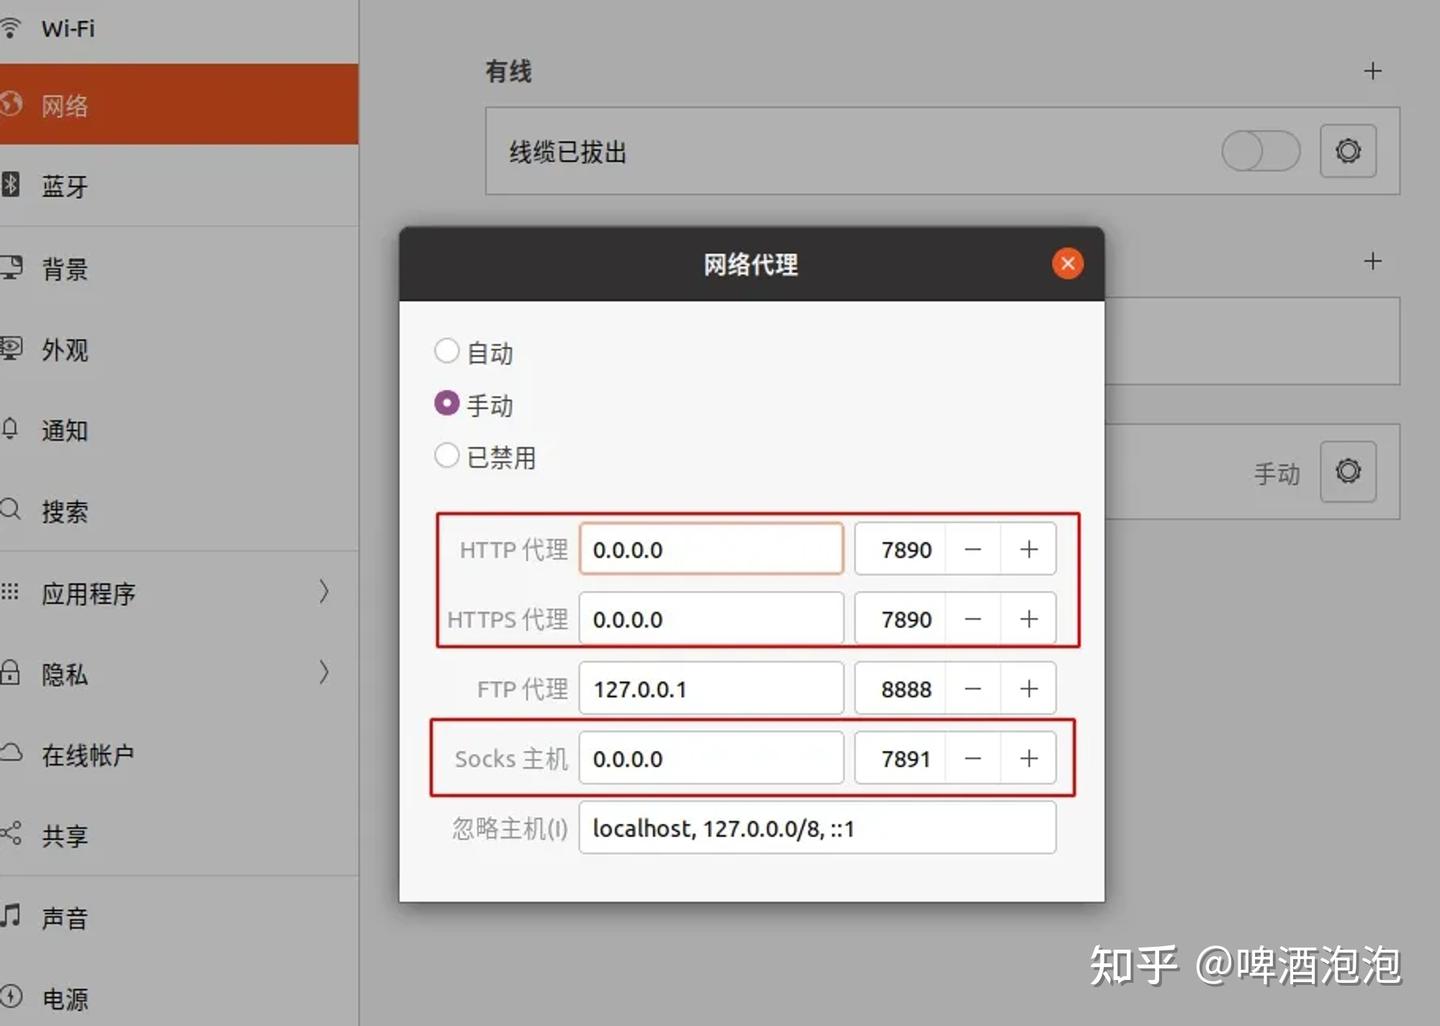The width and height of the screenshot is (1440, 1026).
Task: Open 声音 (Sound) settings
Action: pos(65,917)
